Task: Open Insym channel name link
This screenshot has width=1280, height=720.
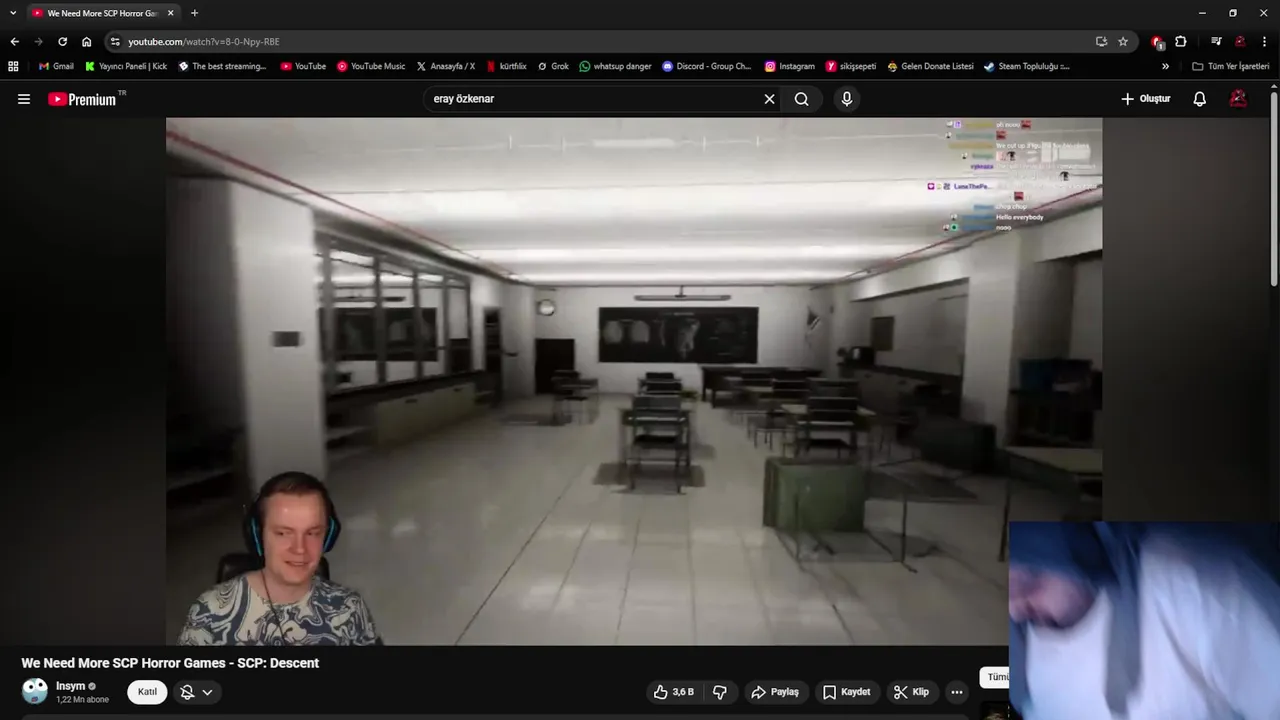Action: pos(70,686)
